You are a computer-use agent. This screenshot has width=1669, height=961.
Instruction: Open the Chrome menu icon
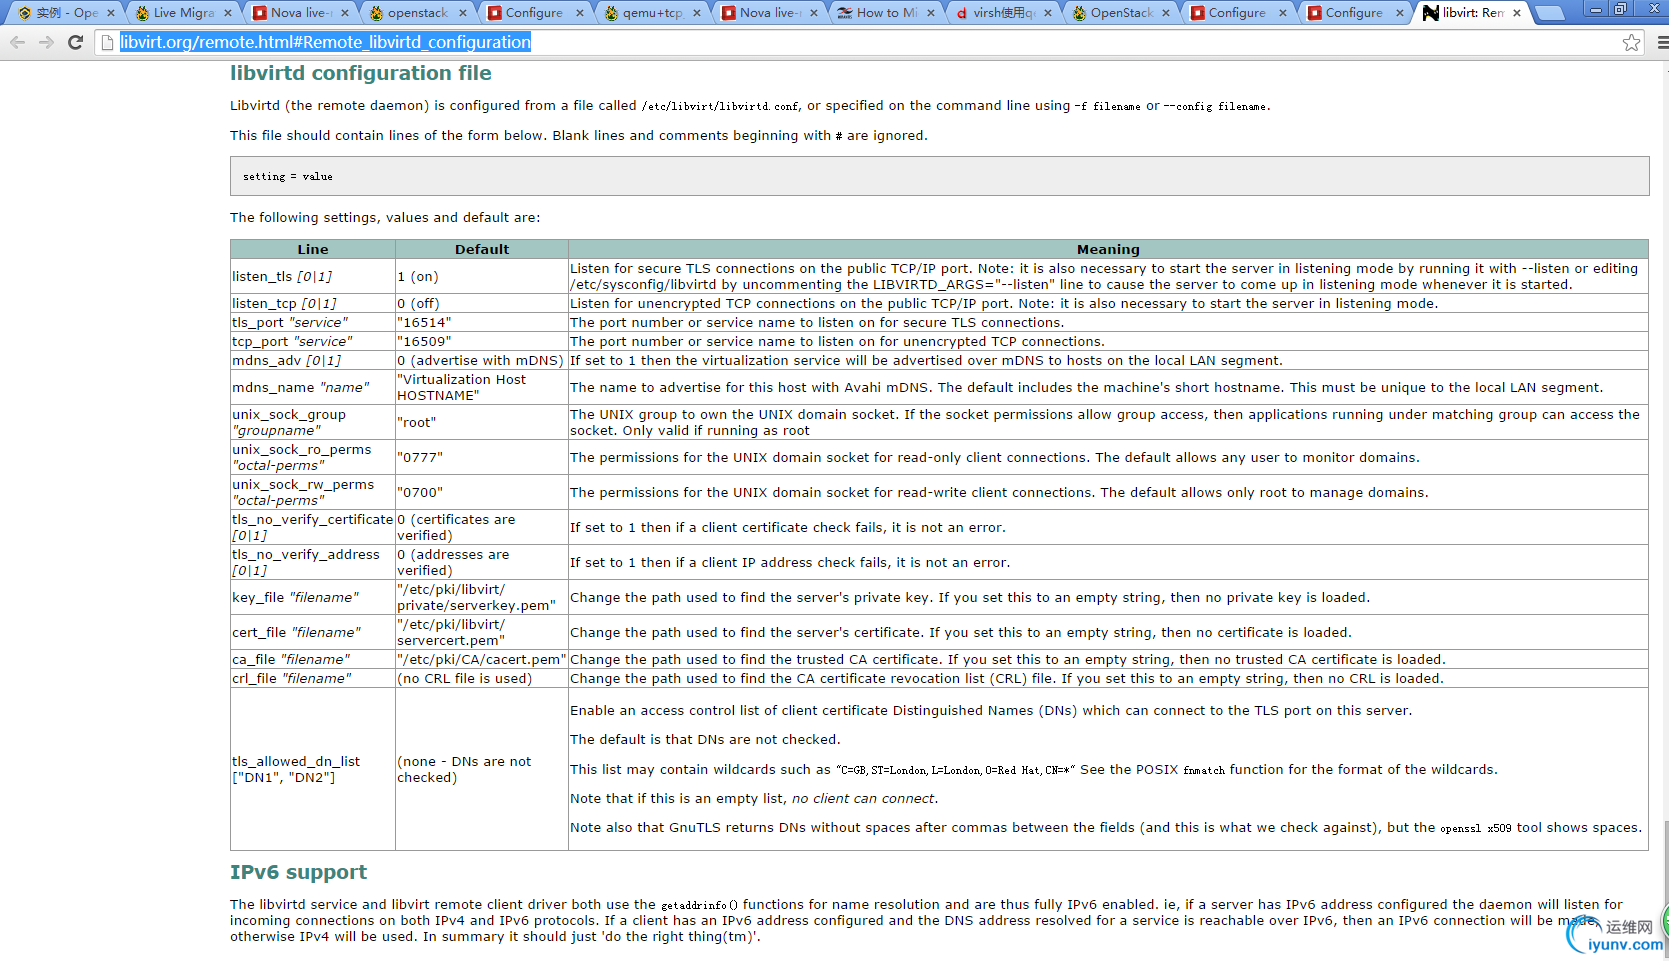coord(1662,42)
